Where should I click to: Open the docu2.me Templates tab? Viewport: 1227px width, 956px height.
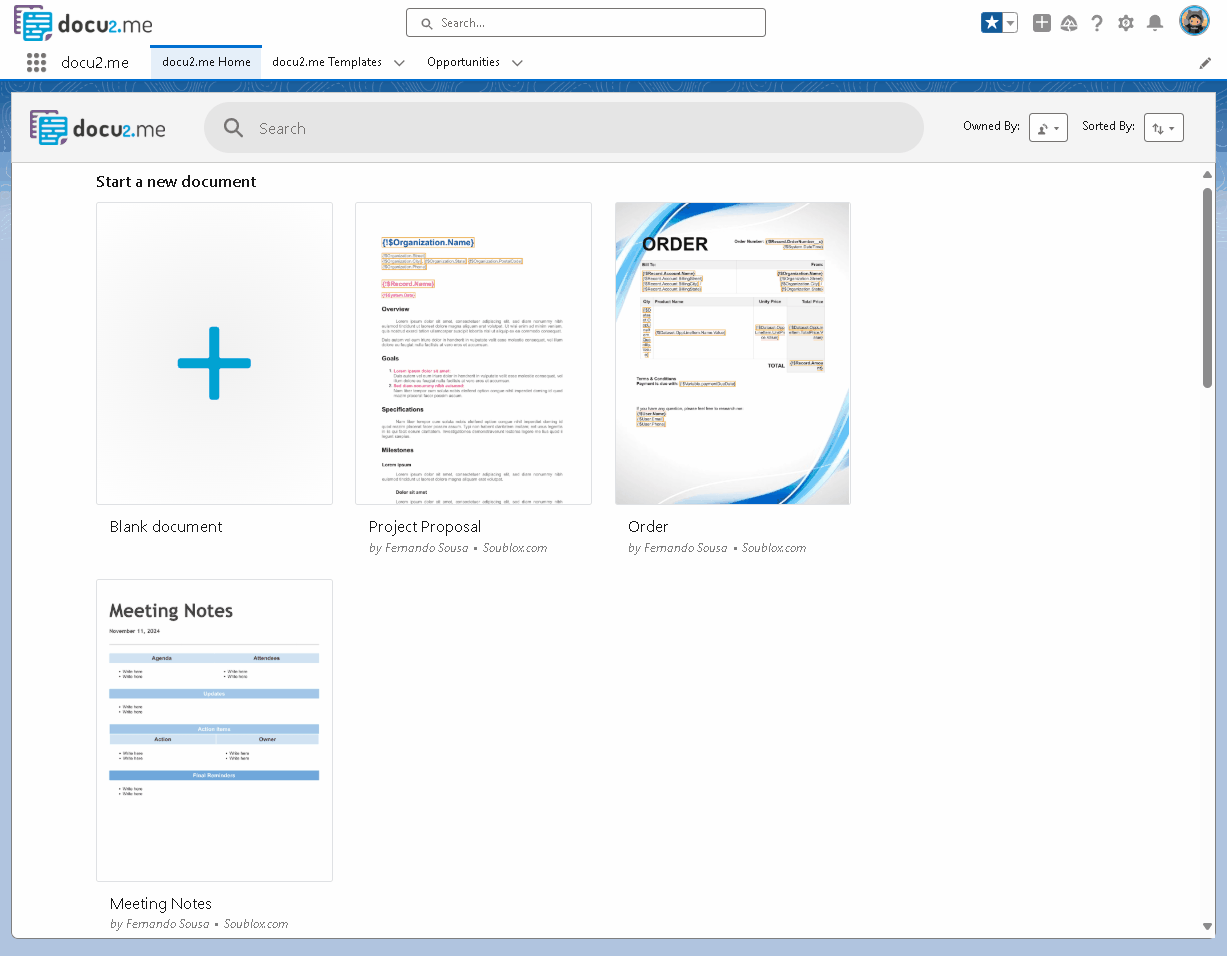click(x=327, y=62)
